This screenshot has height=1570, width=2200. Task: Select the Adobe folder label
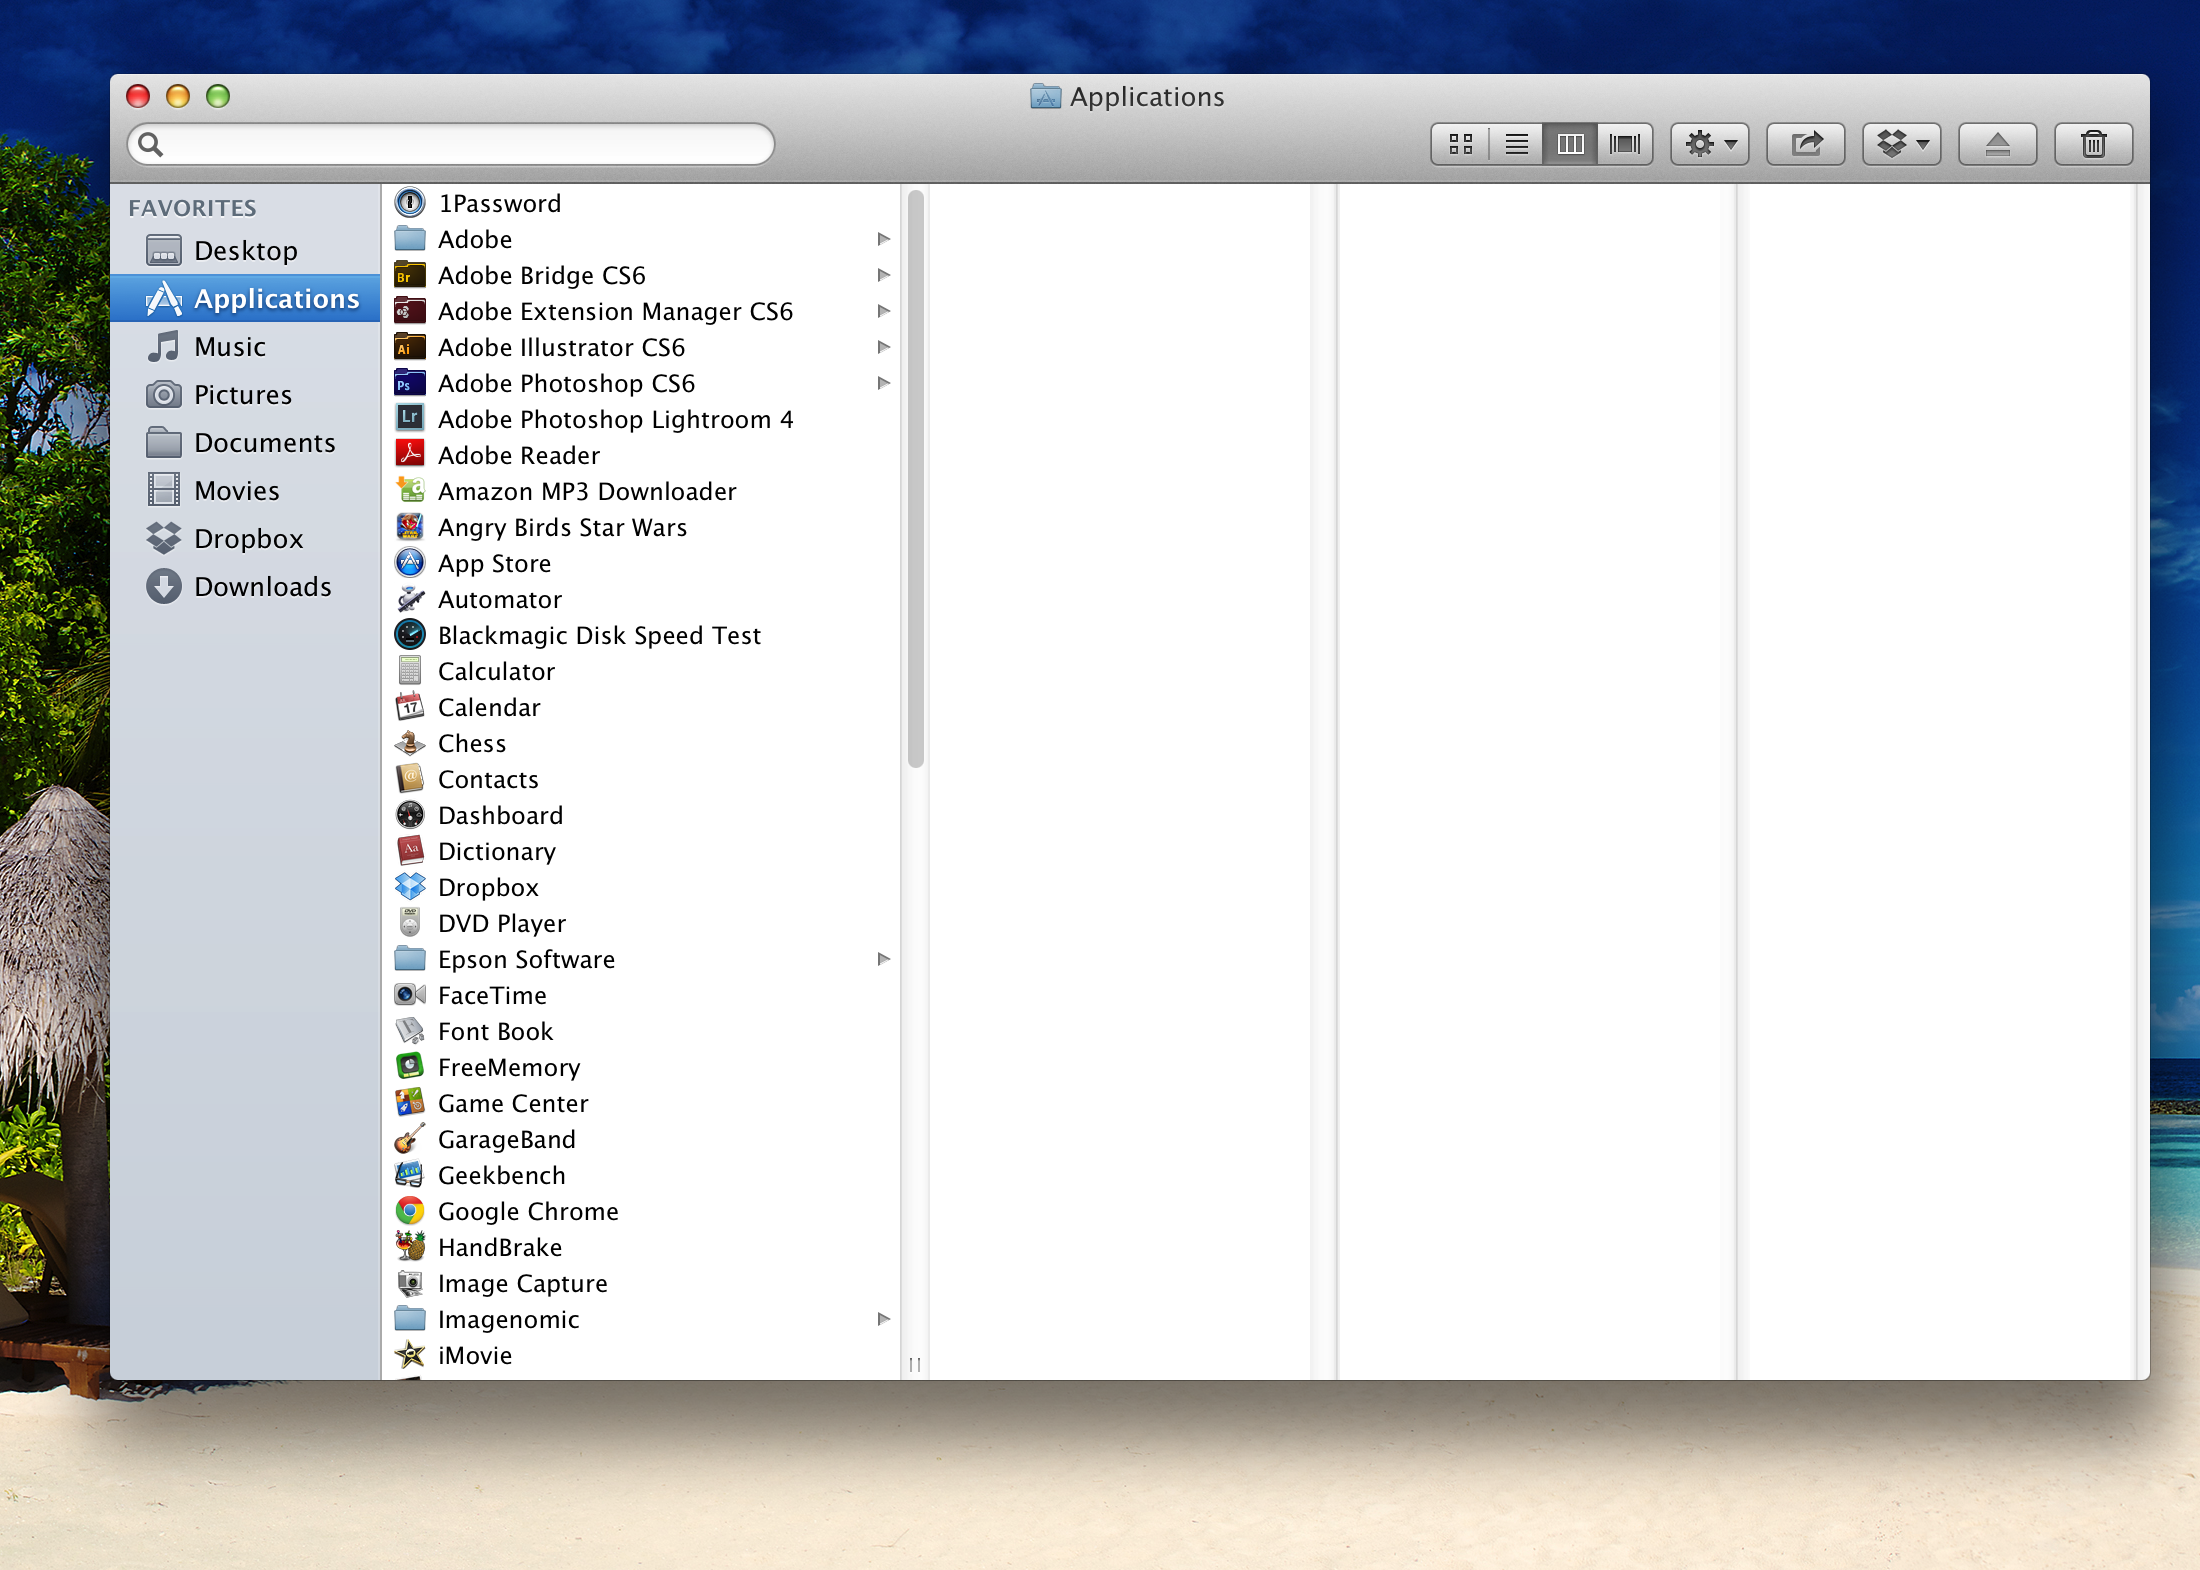(475, 239)
